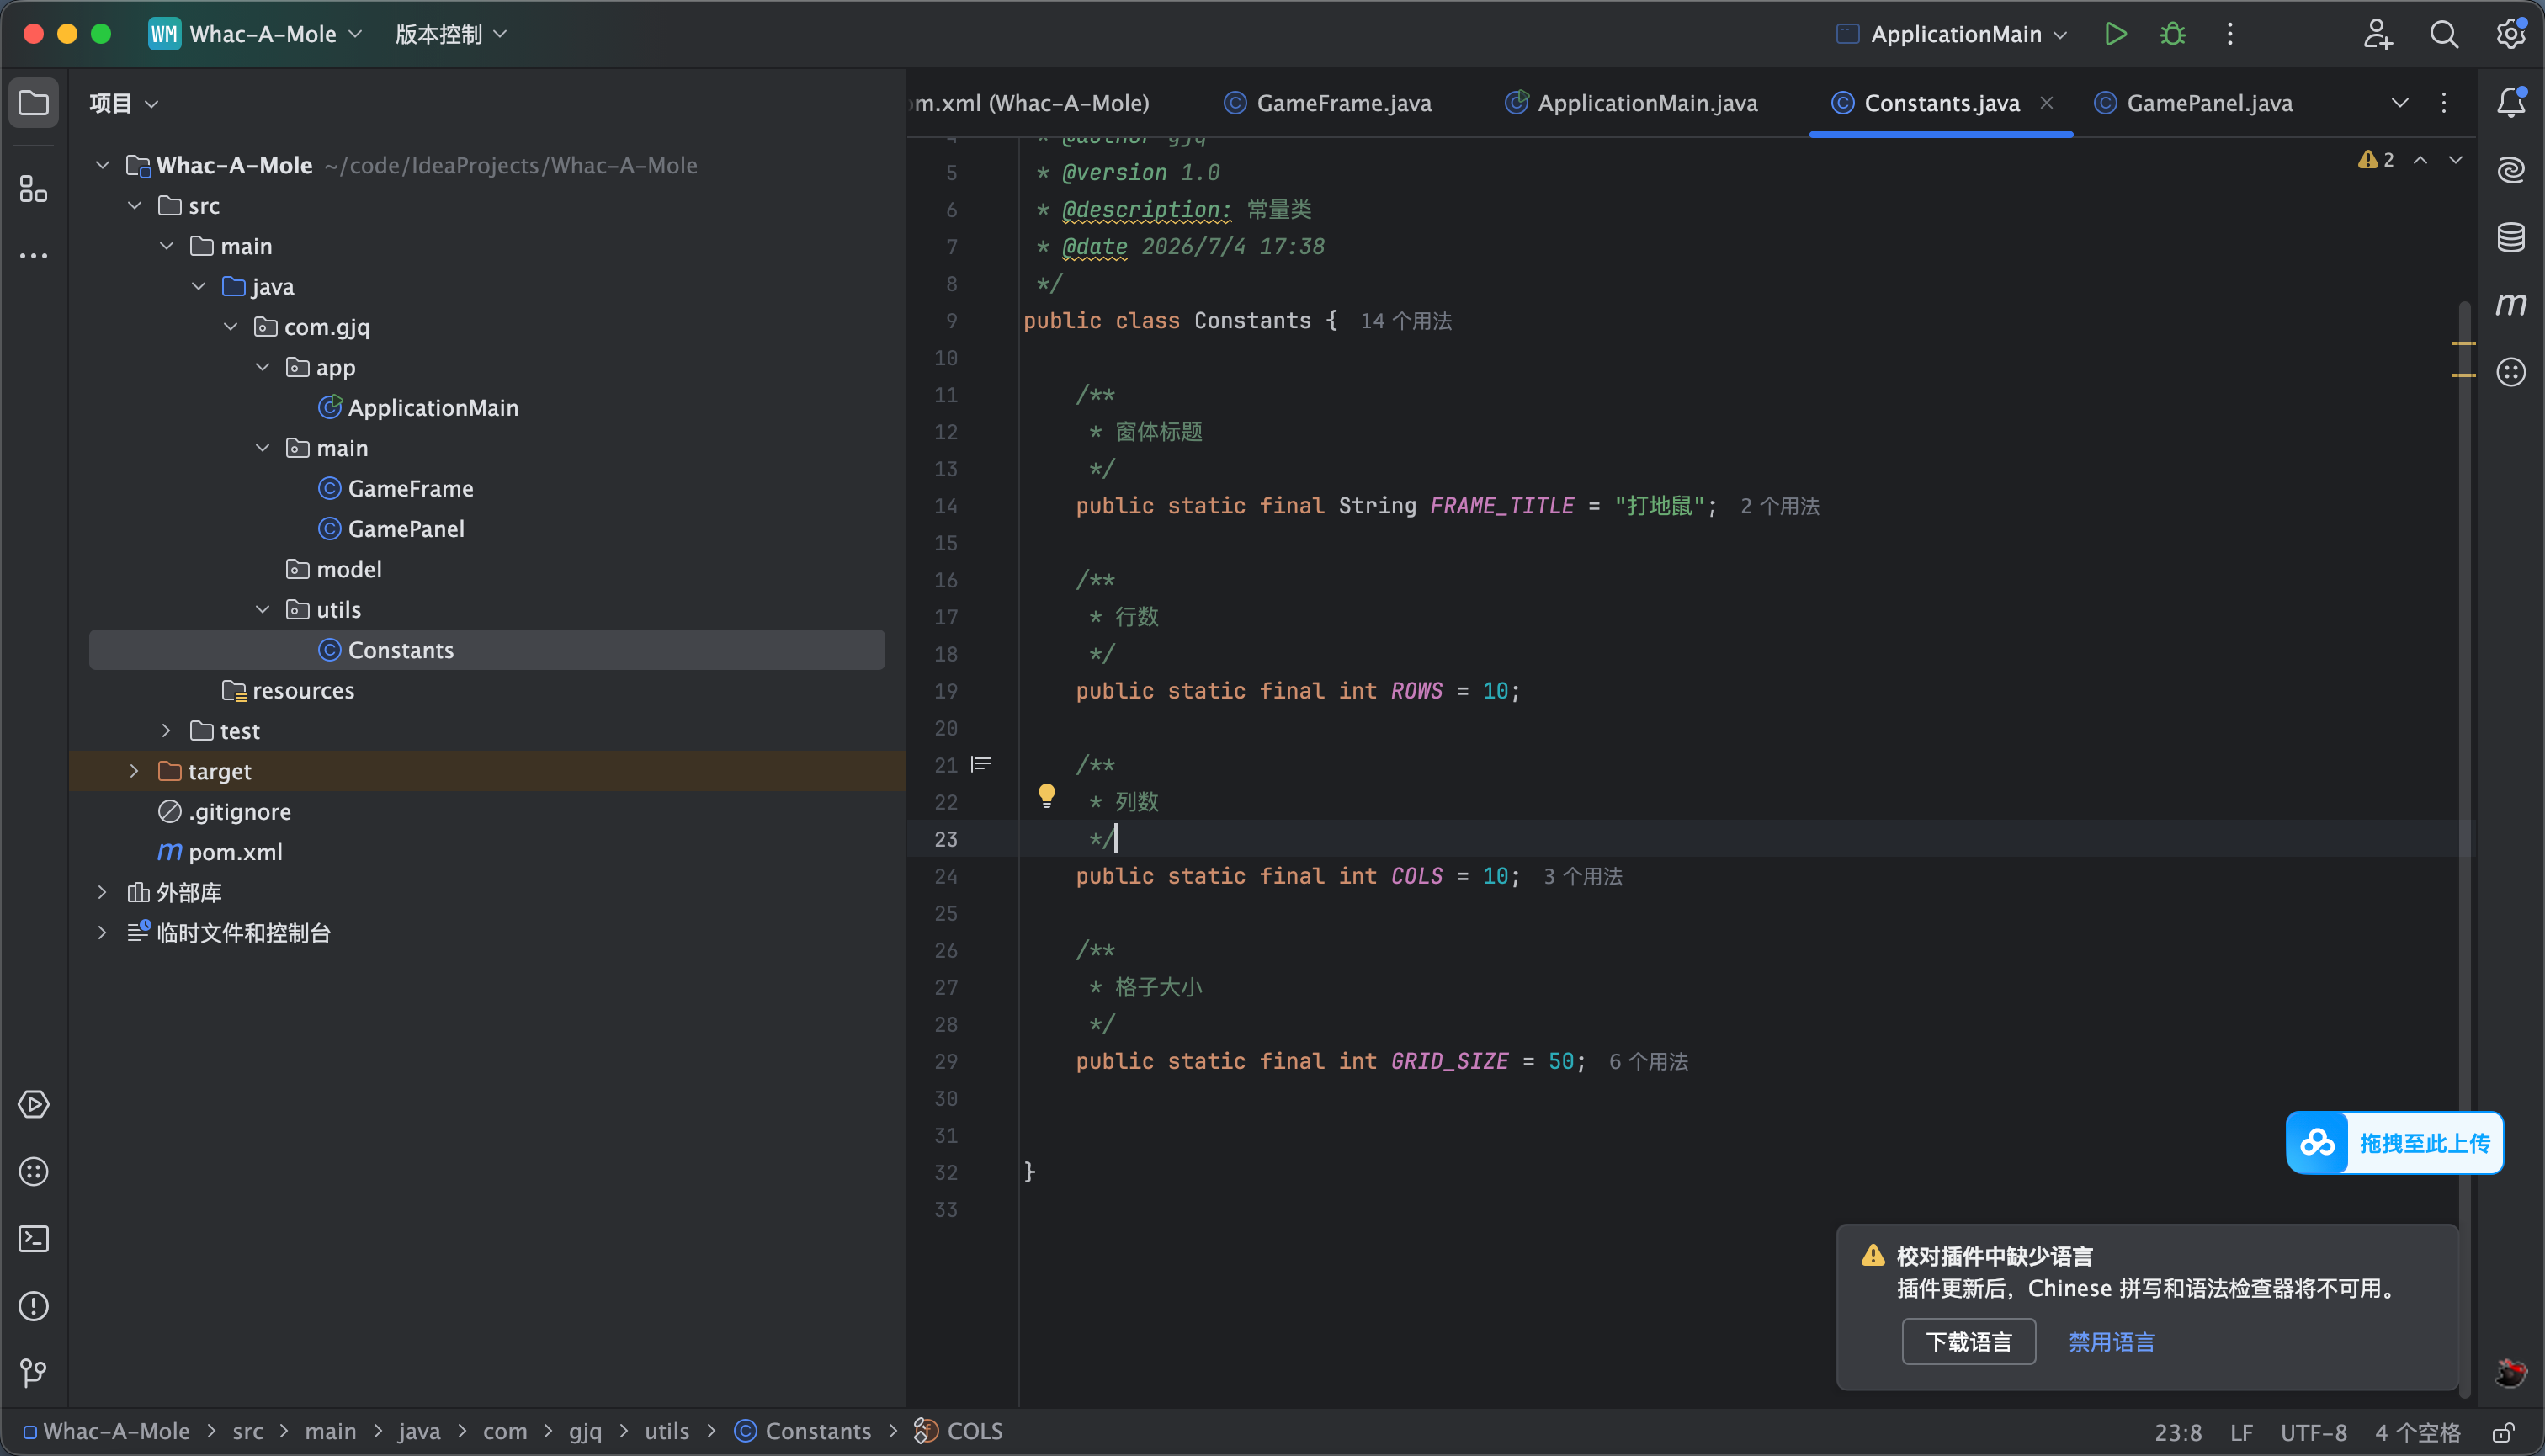Screen dimensions: 2545x1456
Task: Show notifications via the bell icon
Action: coord(2511,102)
